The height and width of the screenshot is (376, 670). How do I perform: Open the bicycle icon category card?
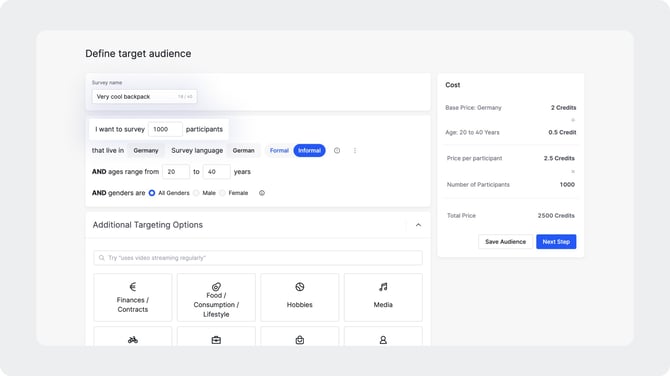click(x=133, y=337)
